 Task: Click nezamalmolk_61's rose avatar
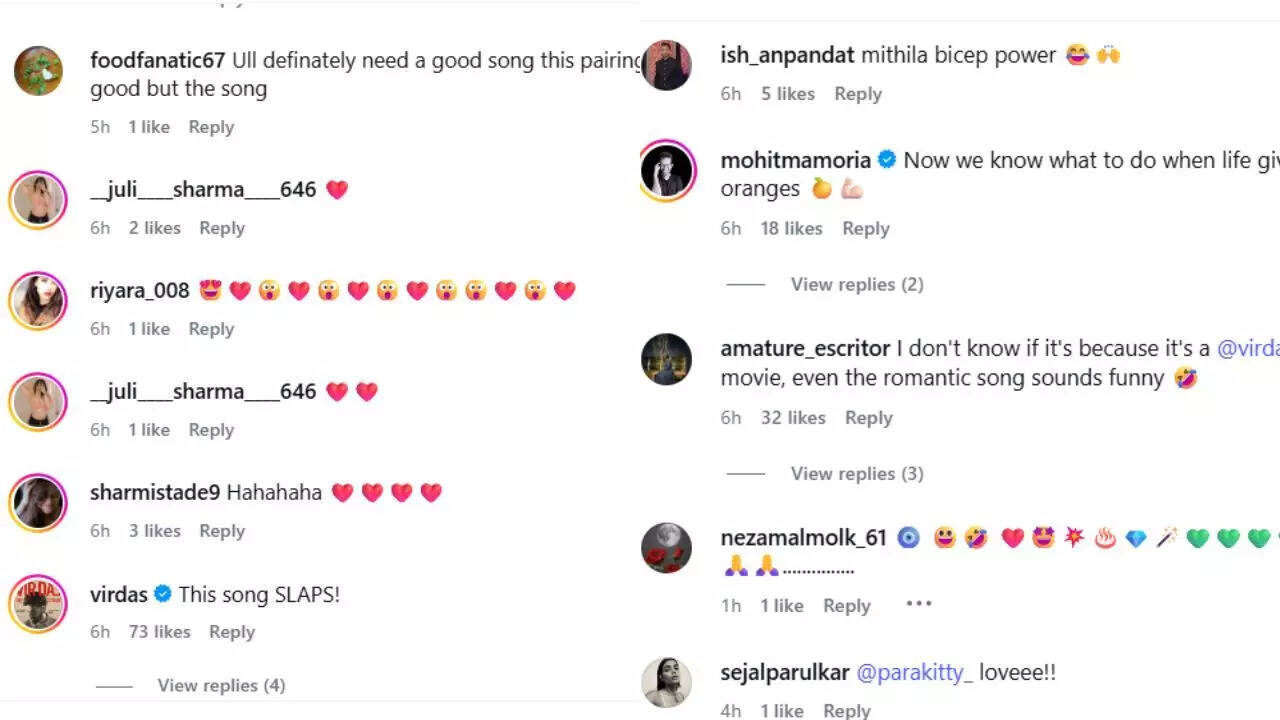[x=666, y=548]
